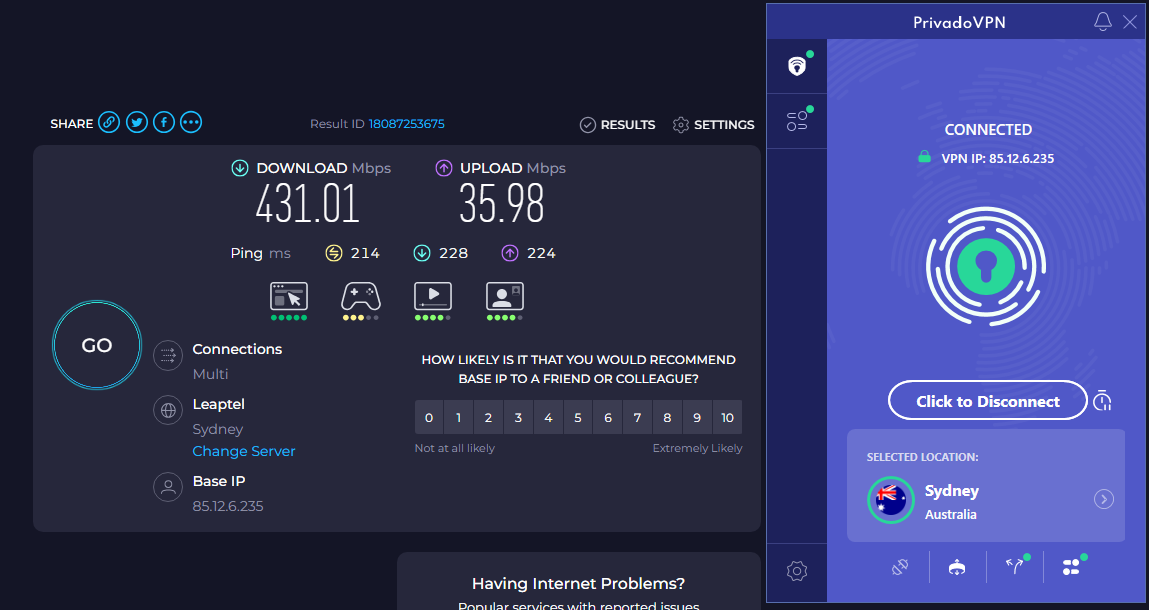This screenshot has height=610, width=1149.
Task: Click the green keyhole connection emblem
Action: [986, 266]
